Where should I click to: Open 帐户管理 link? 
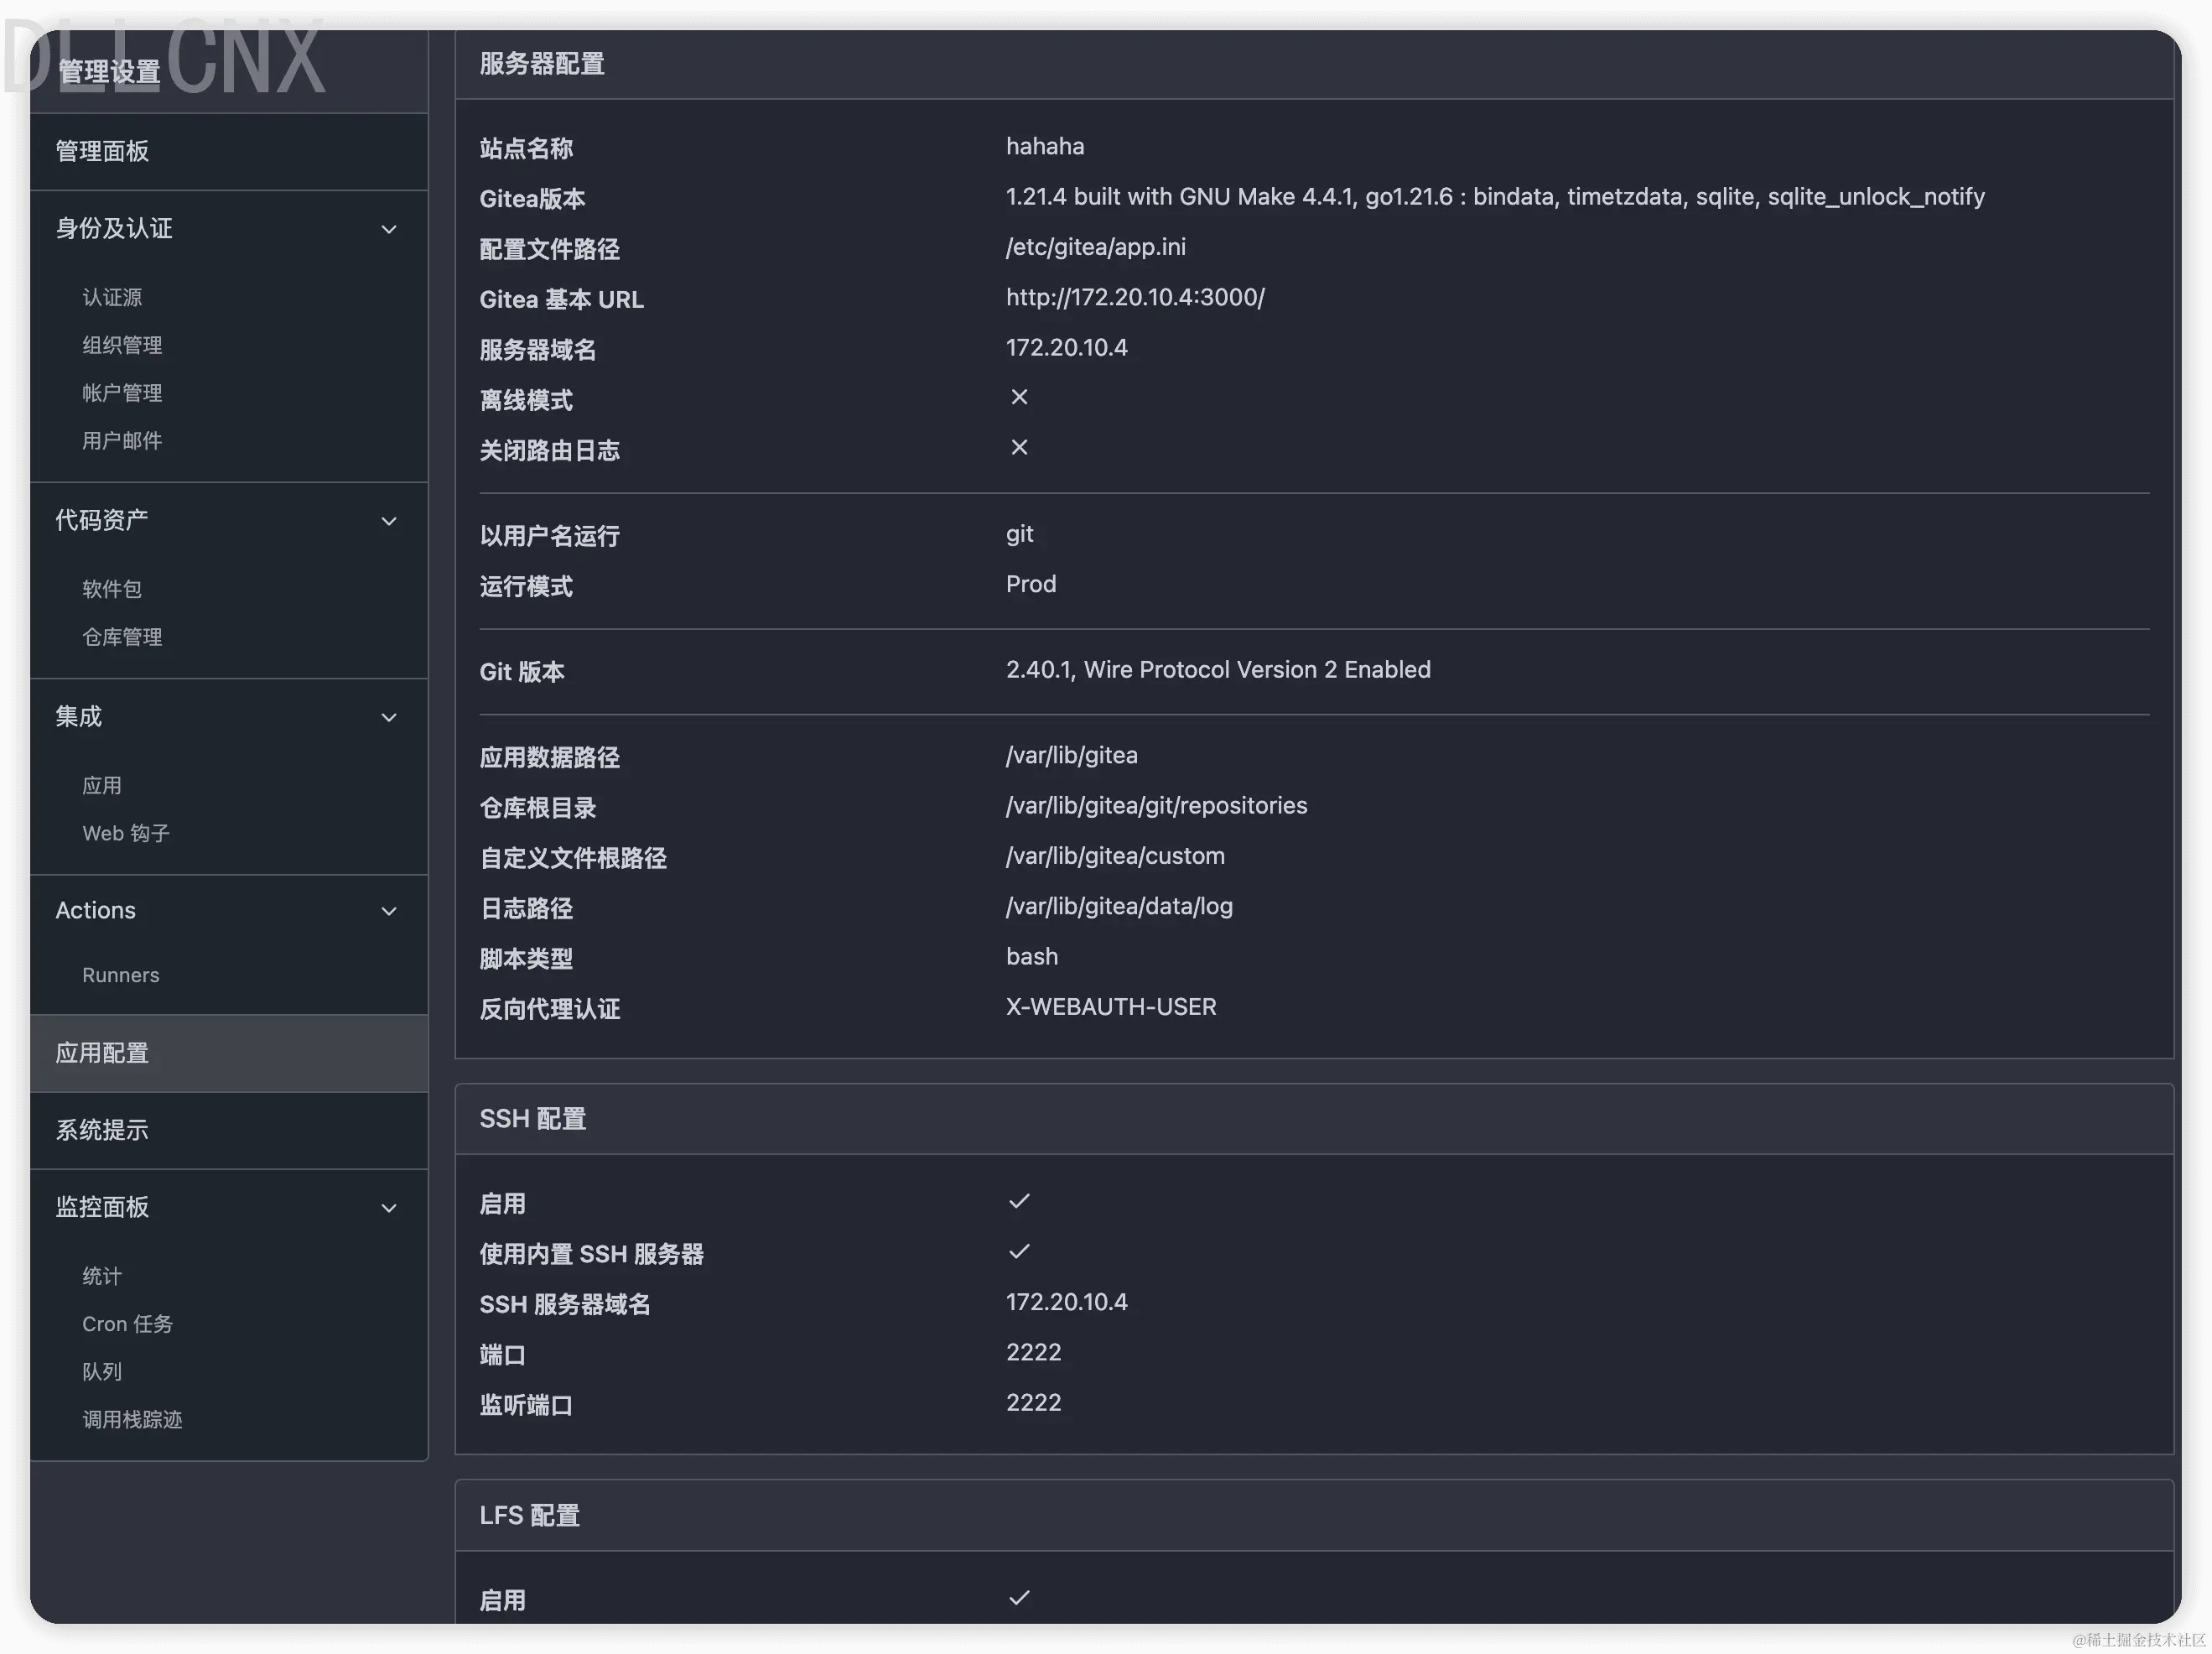(122, 393)
